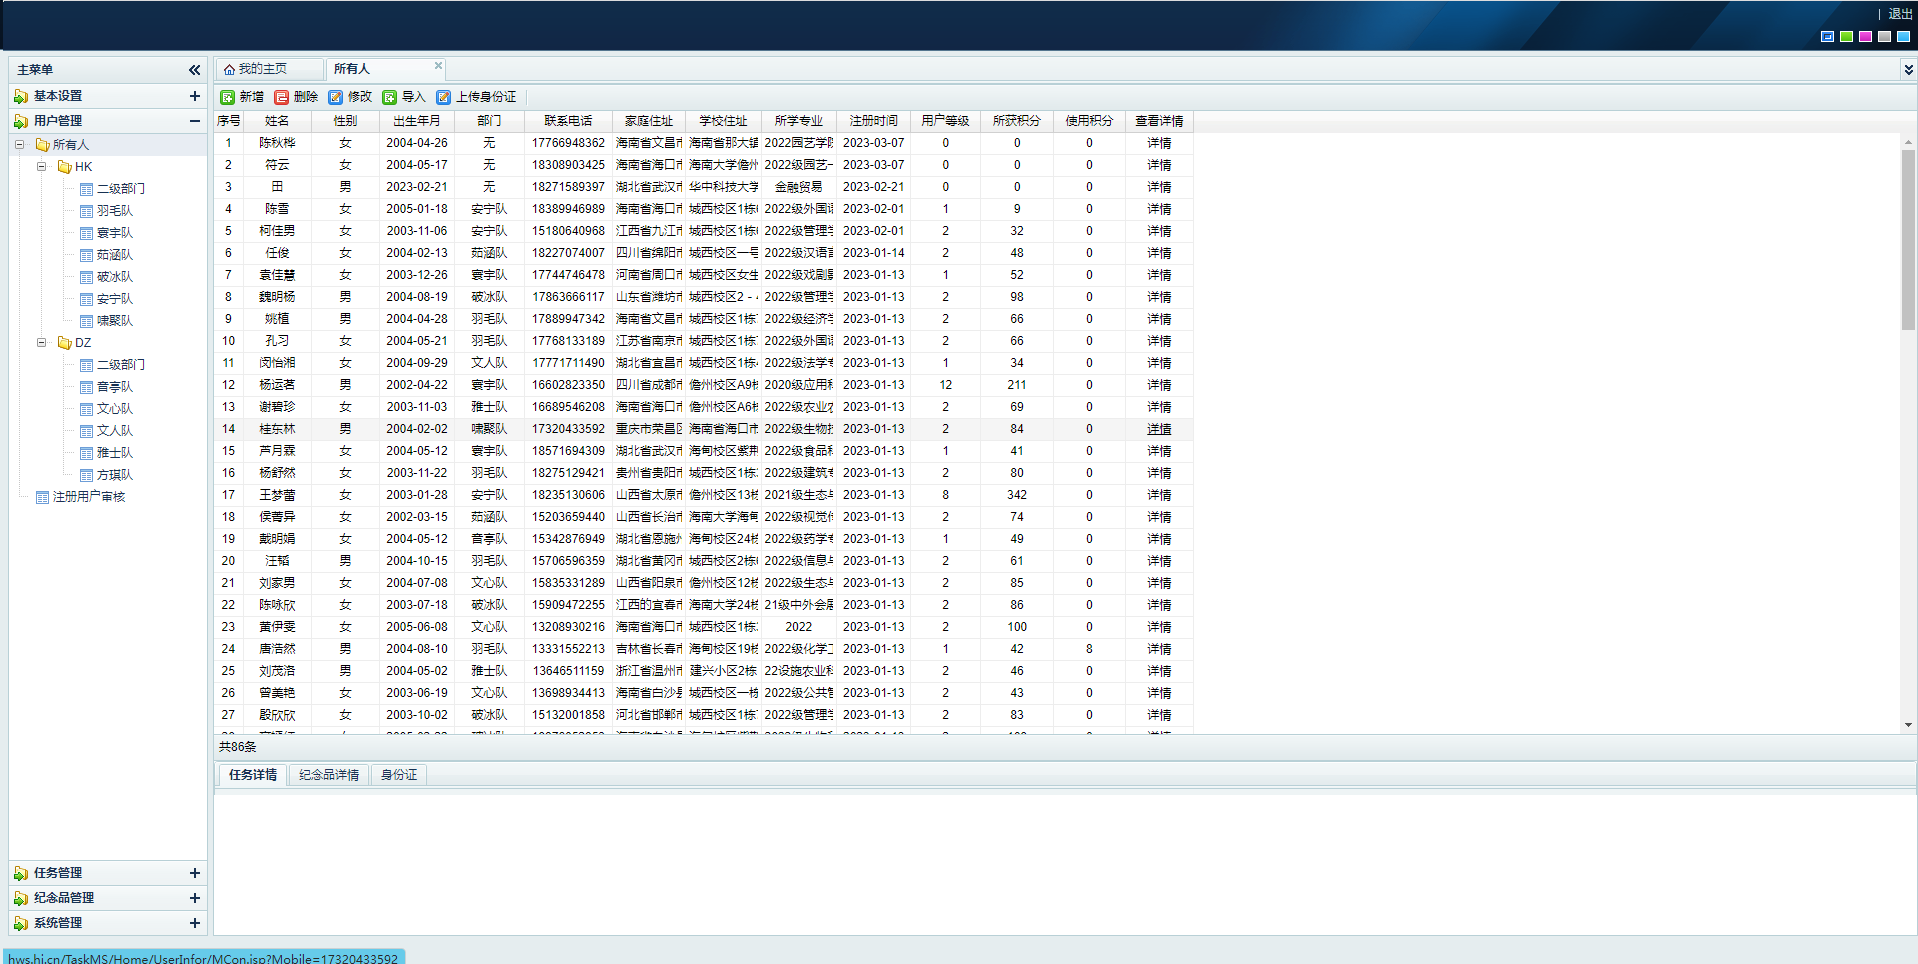The image size is (1918, 964).
Task: Select 雅士队 under DZ
Action: click(114, 453)
